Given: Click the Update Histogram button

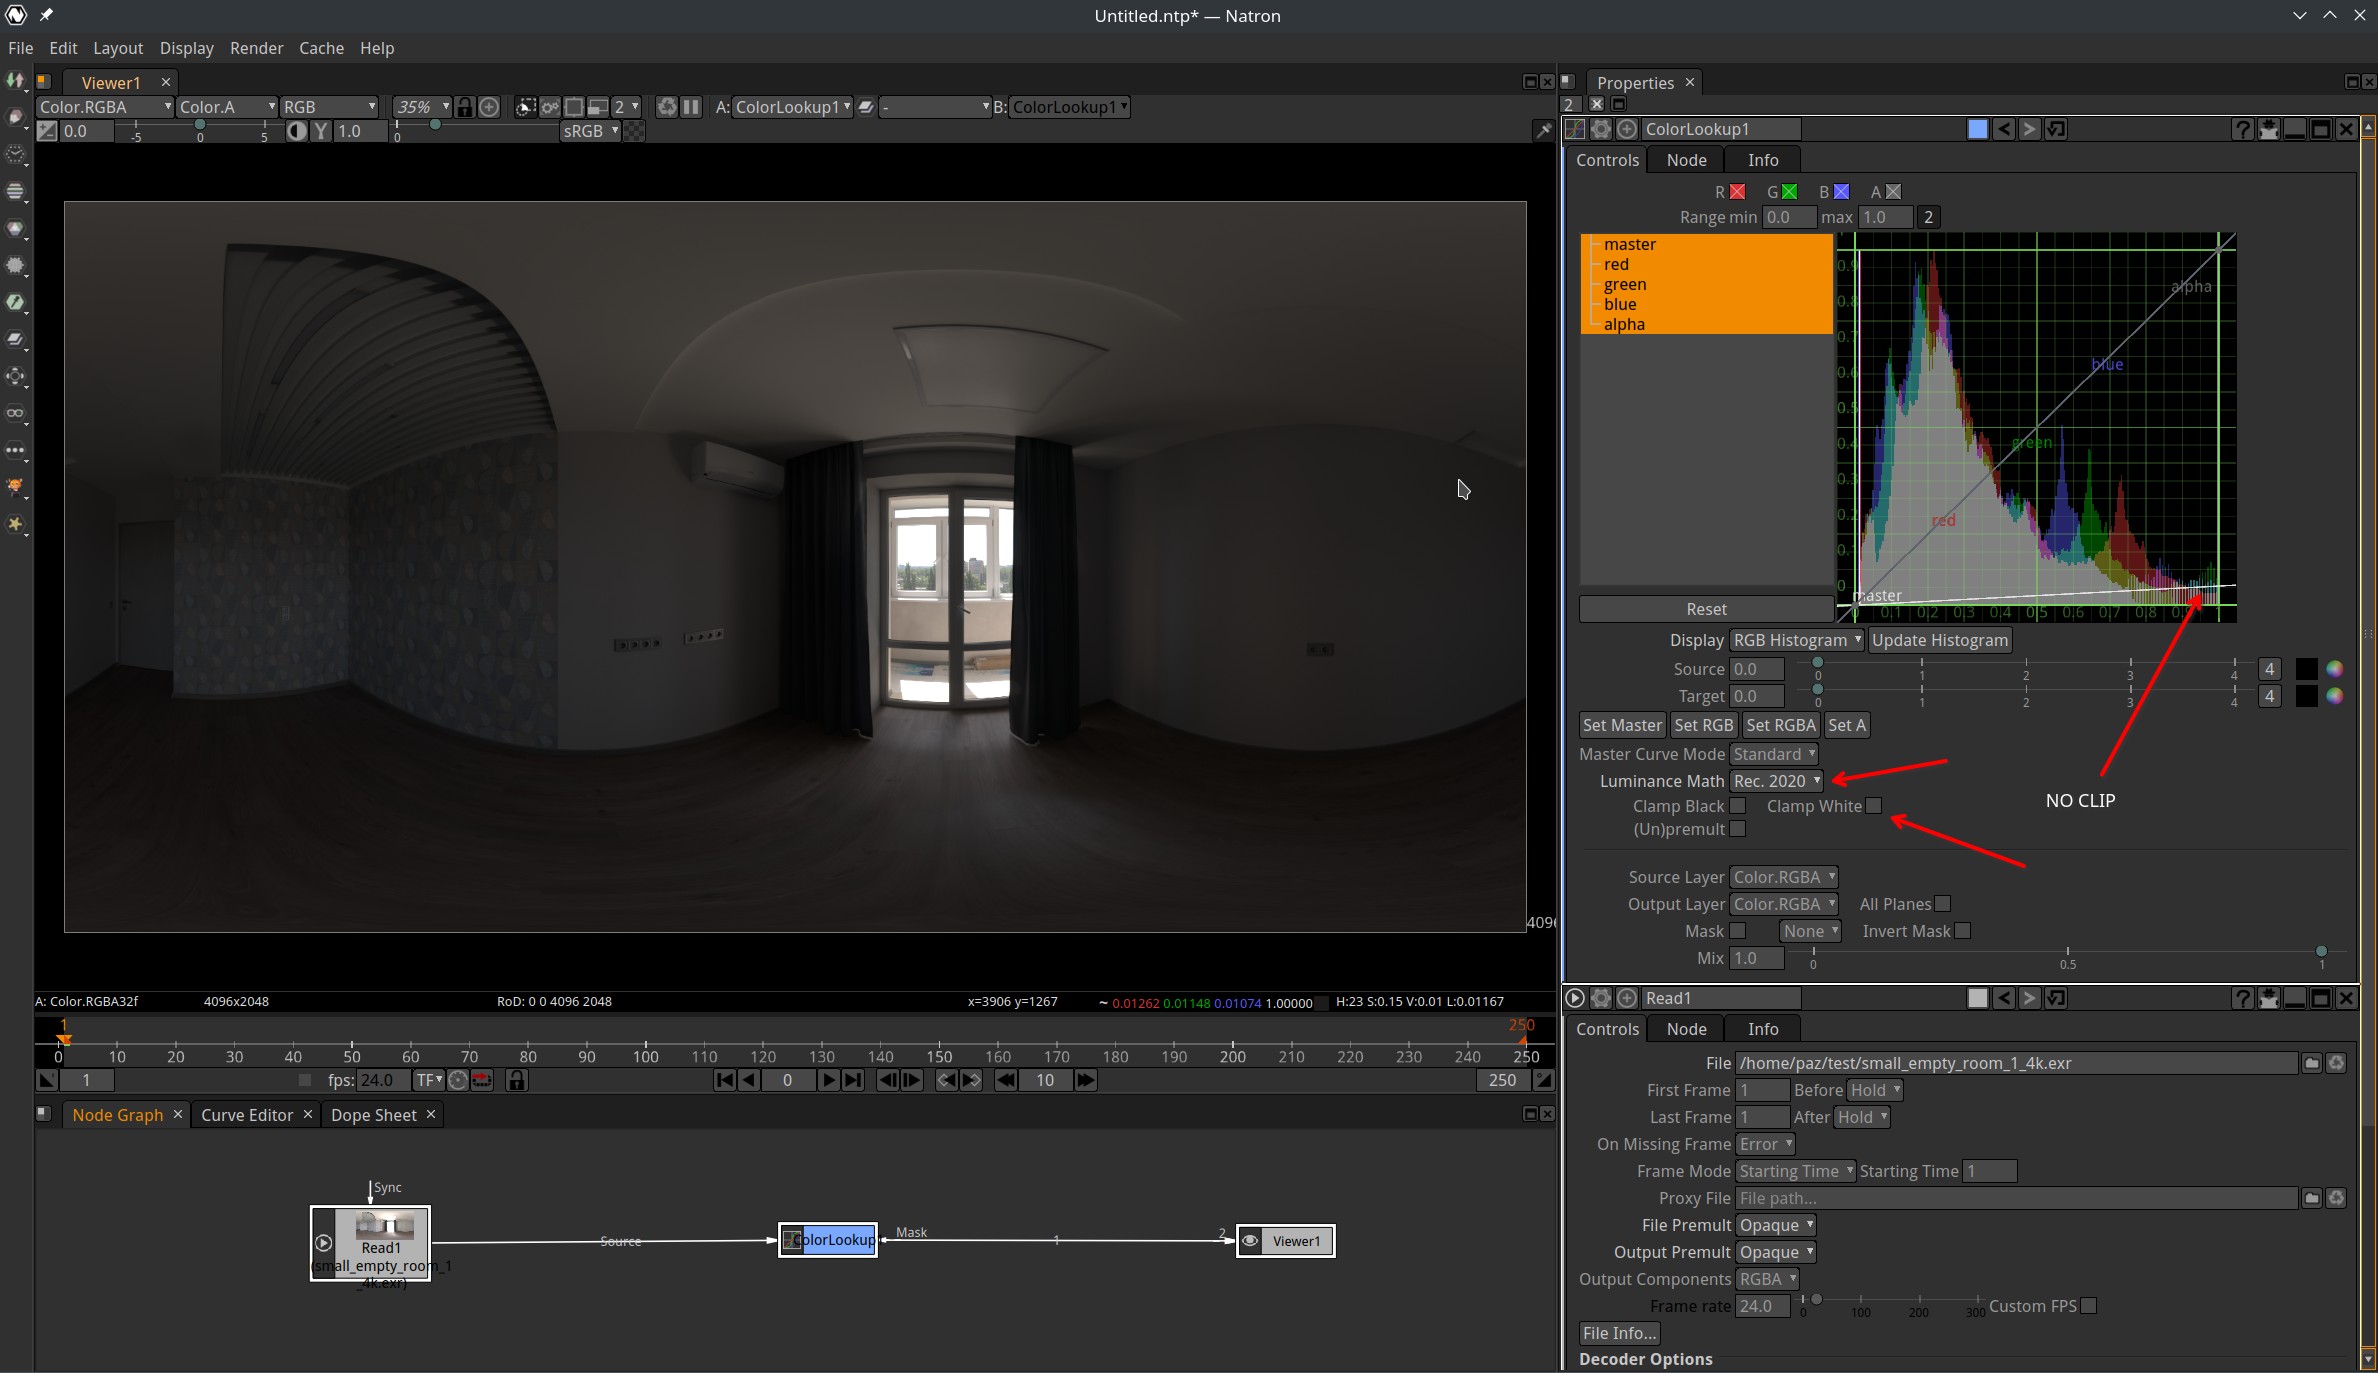Looking at the screenshot, I should pos(1939,640).
